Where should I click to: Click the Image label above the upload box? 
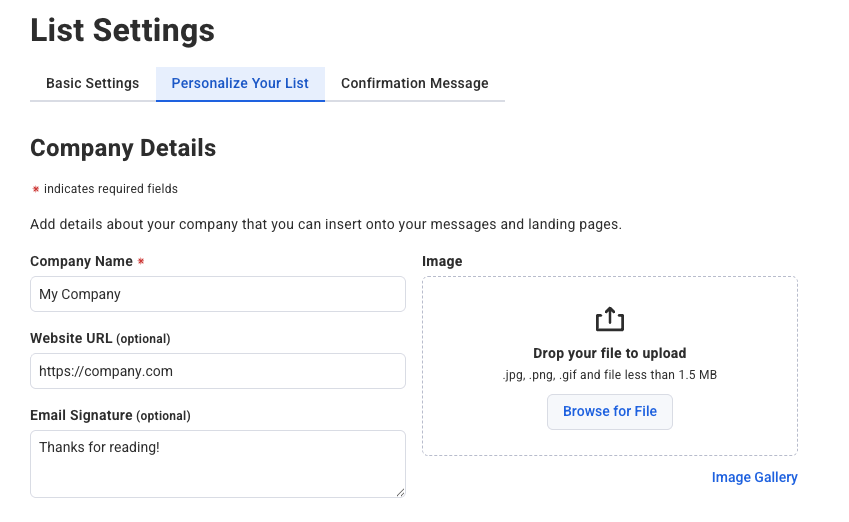pos(442,261)
